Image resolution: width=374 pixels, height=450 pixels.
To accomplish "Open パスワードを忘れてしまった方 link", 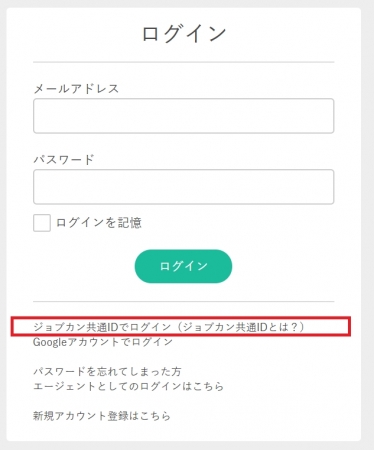I will pyautogui.click(x=107, y=371).
